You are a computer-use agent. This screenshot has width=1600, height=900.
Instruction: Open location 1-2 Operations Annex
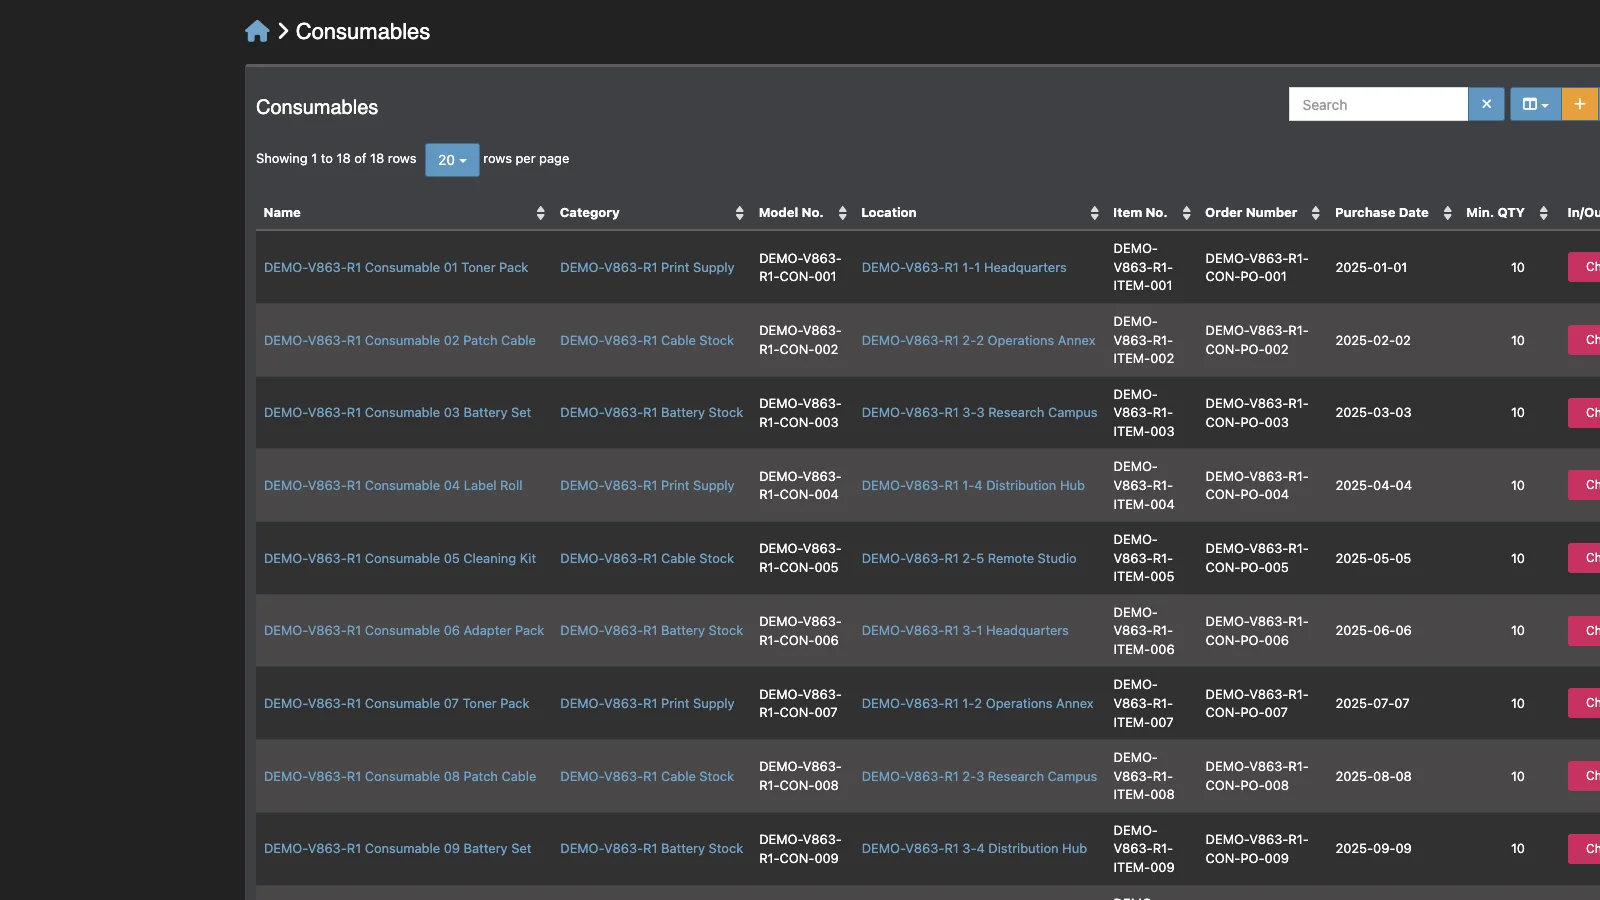977,703
